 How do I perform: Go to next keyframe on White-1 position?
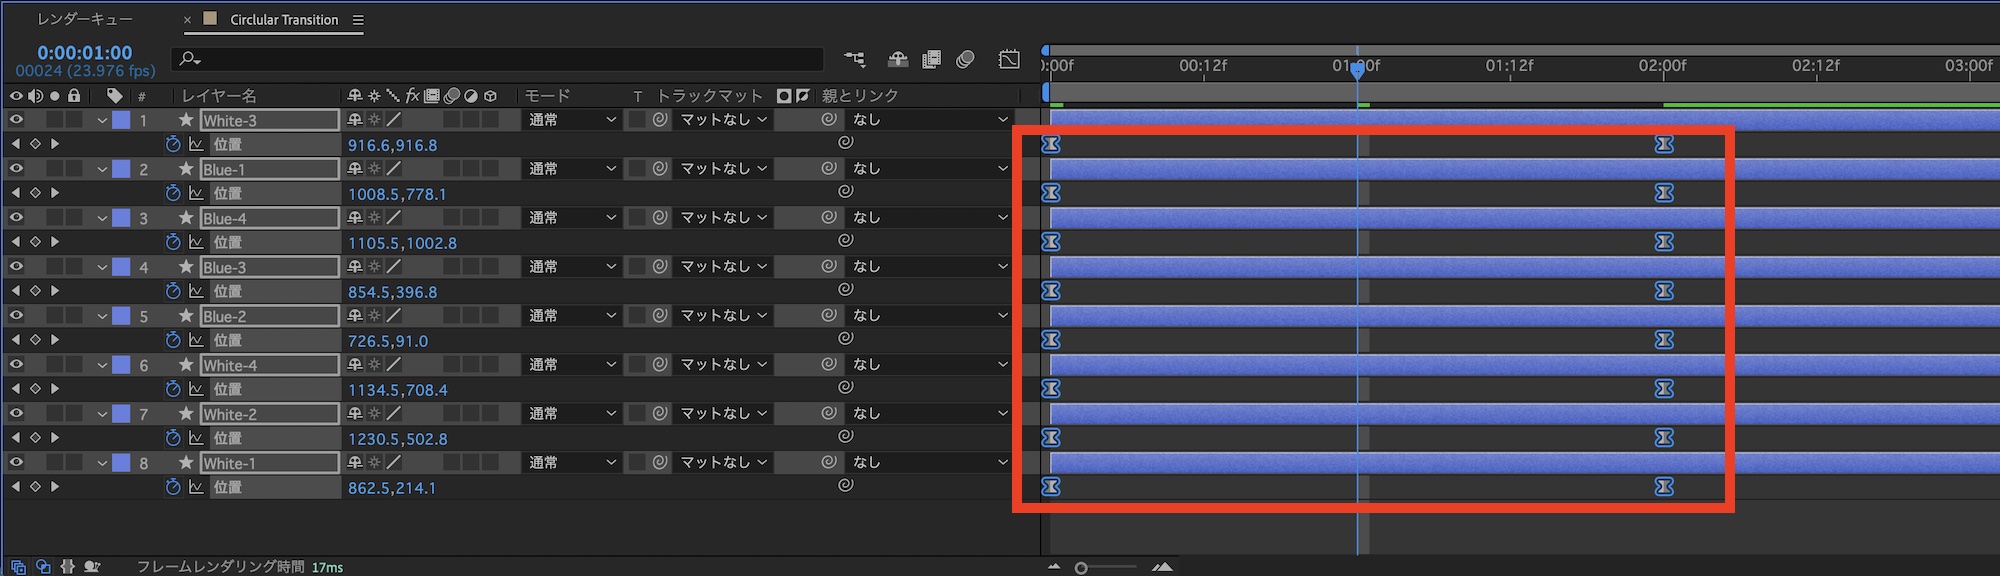(54, 487)
